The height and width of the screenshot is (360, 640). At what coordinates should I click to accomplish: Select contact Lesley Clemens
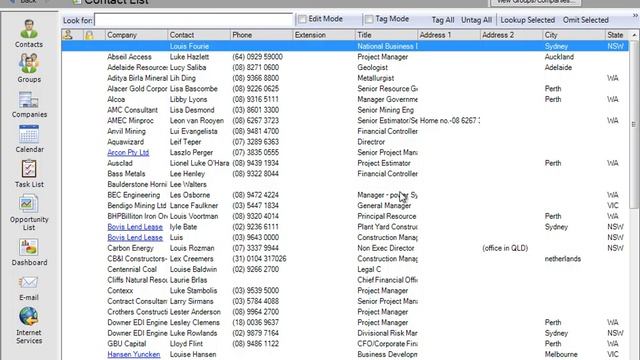pos(194,322)
